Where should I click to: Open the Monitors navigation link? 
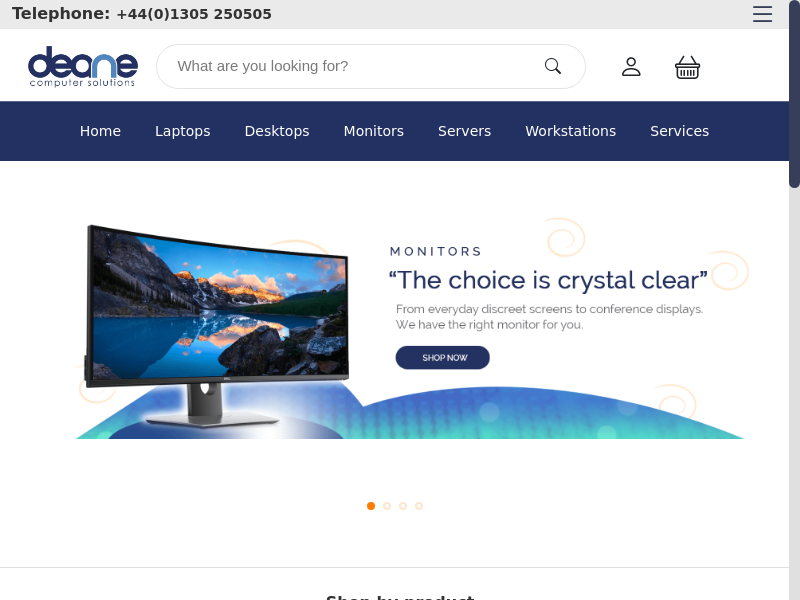click(x=373, y=131)
